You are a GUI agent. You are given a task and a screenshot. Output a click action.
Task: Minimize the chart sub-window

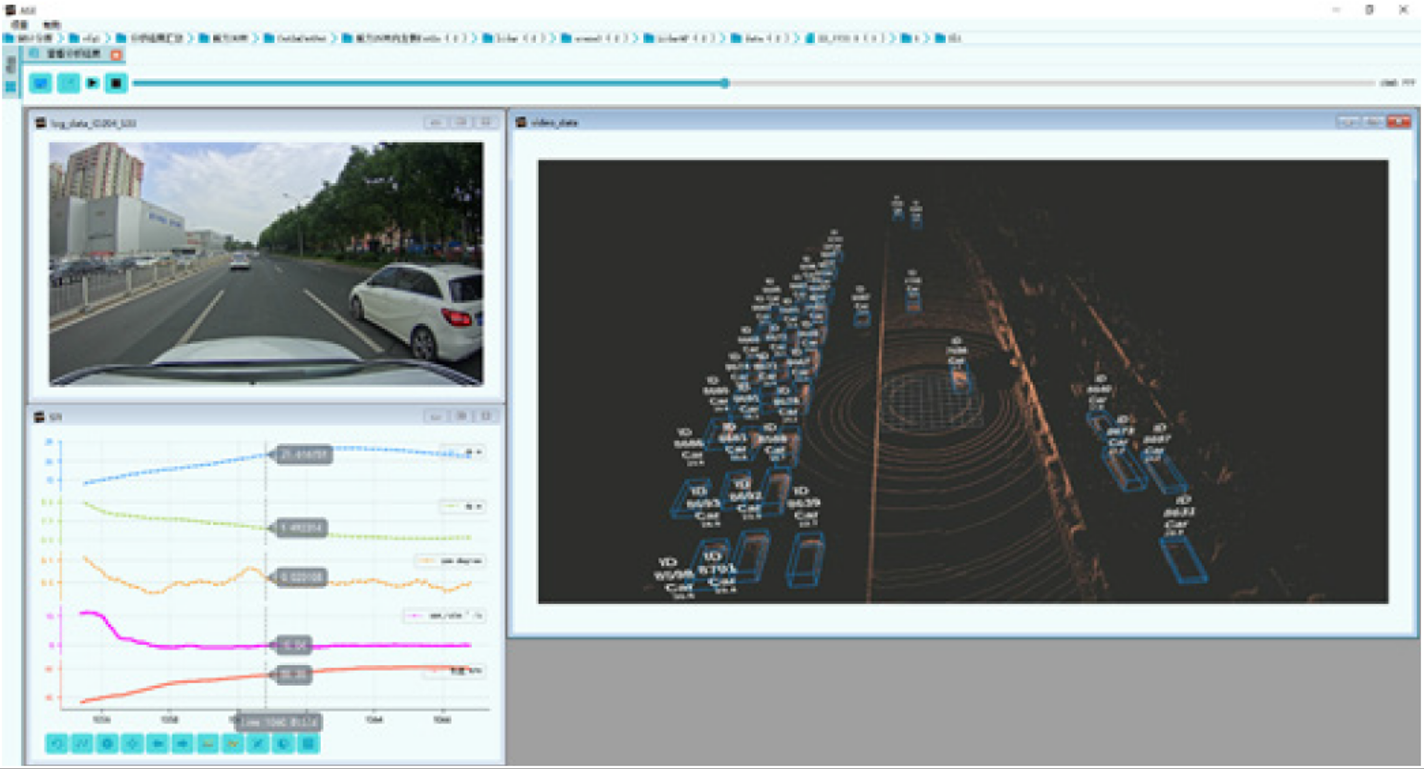(435, 416)
